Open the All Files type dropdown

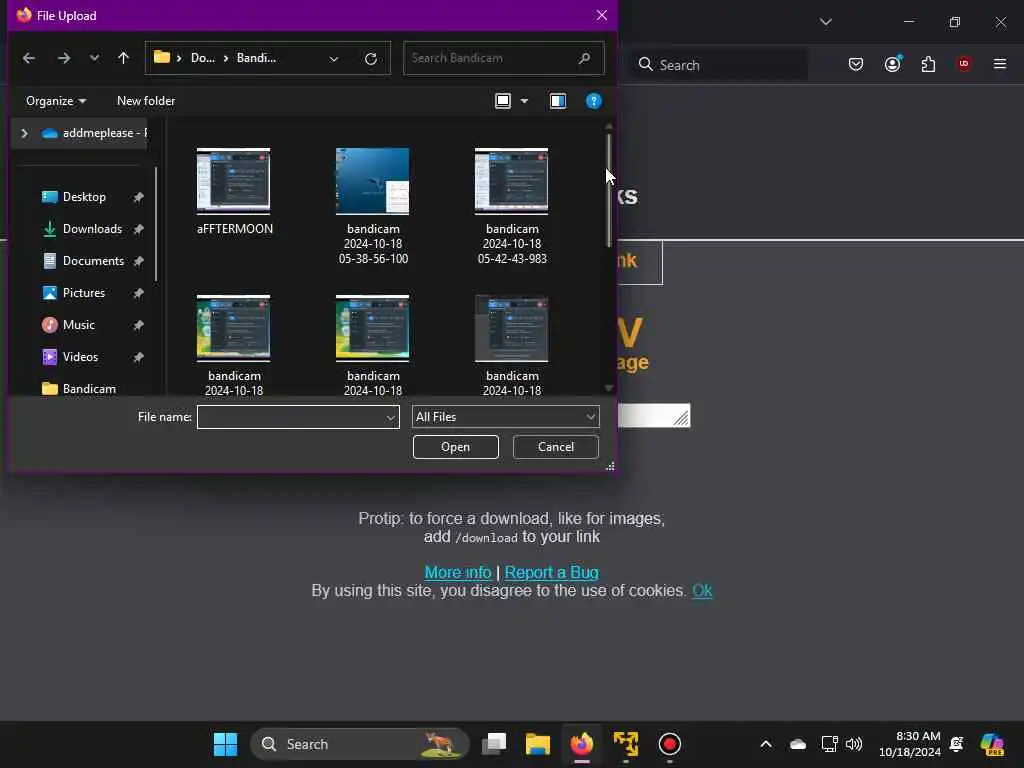pyautogui.click(x=505, y=417)
